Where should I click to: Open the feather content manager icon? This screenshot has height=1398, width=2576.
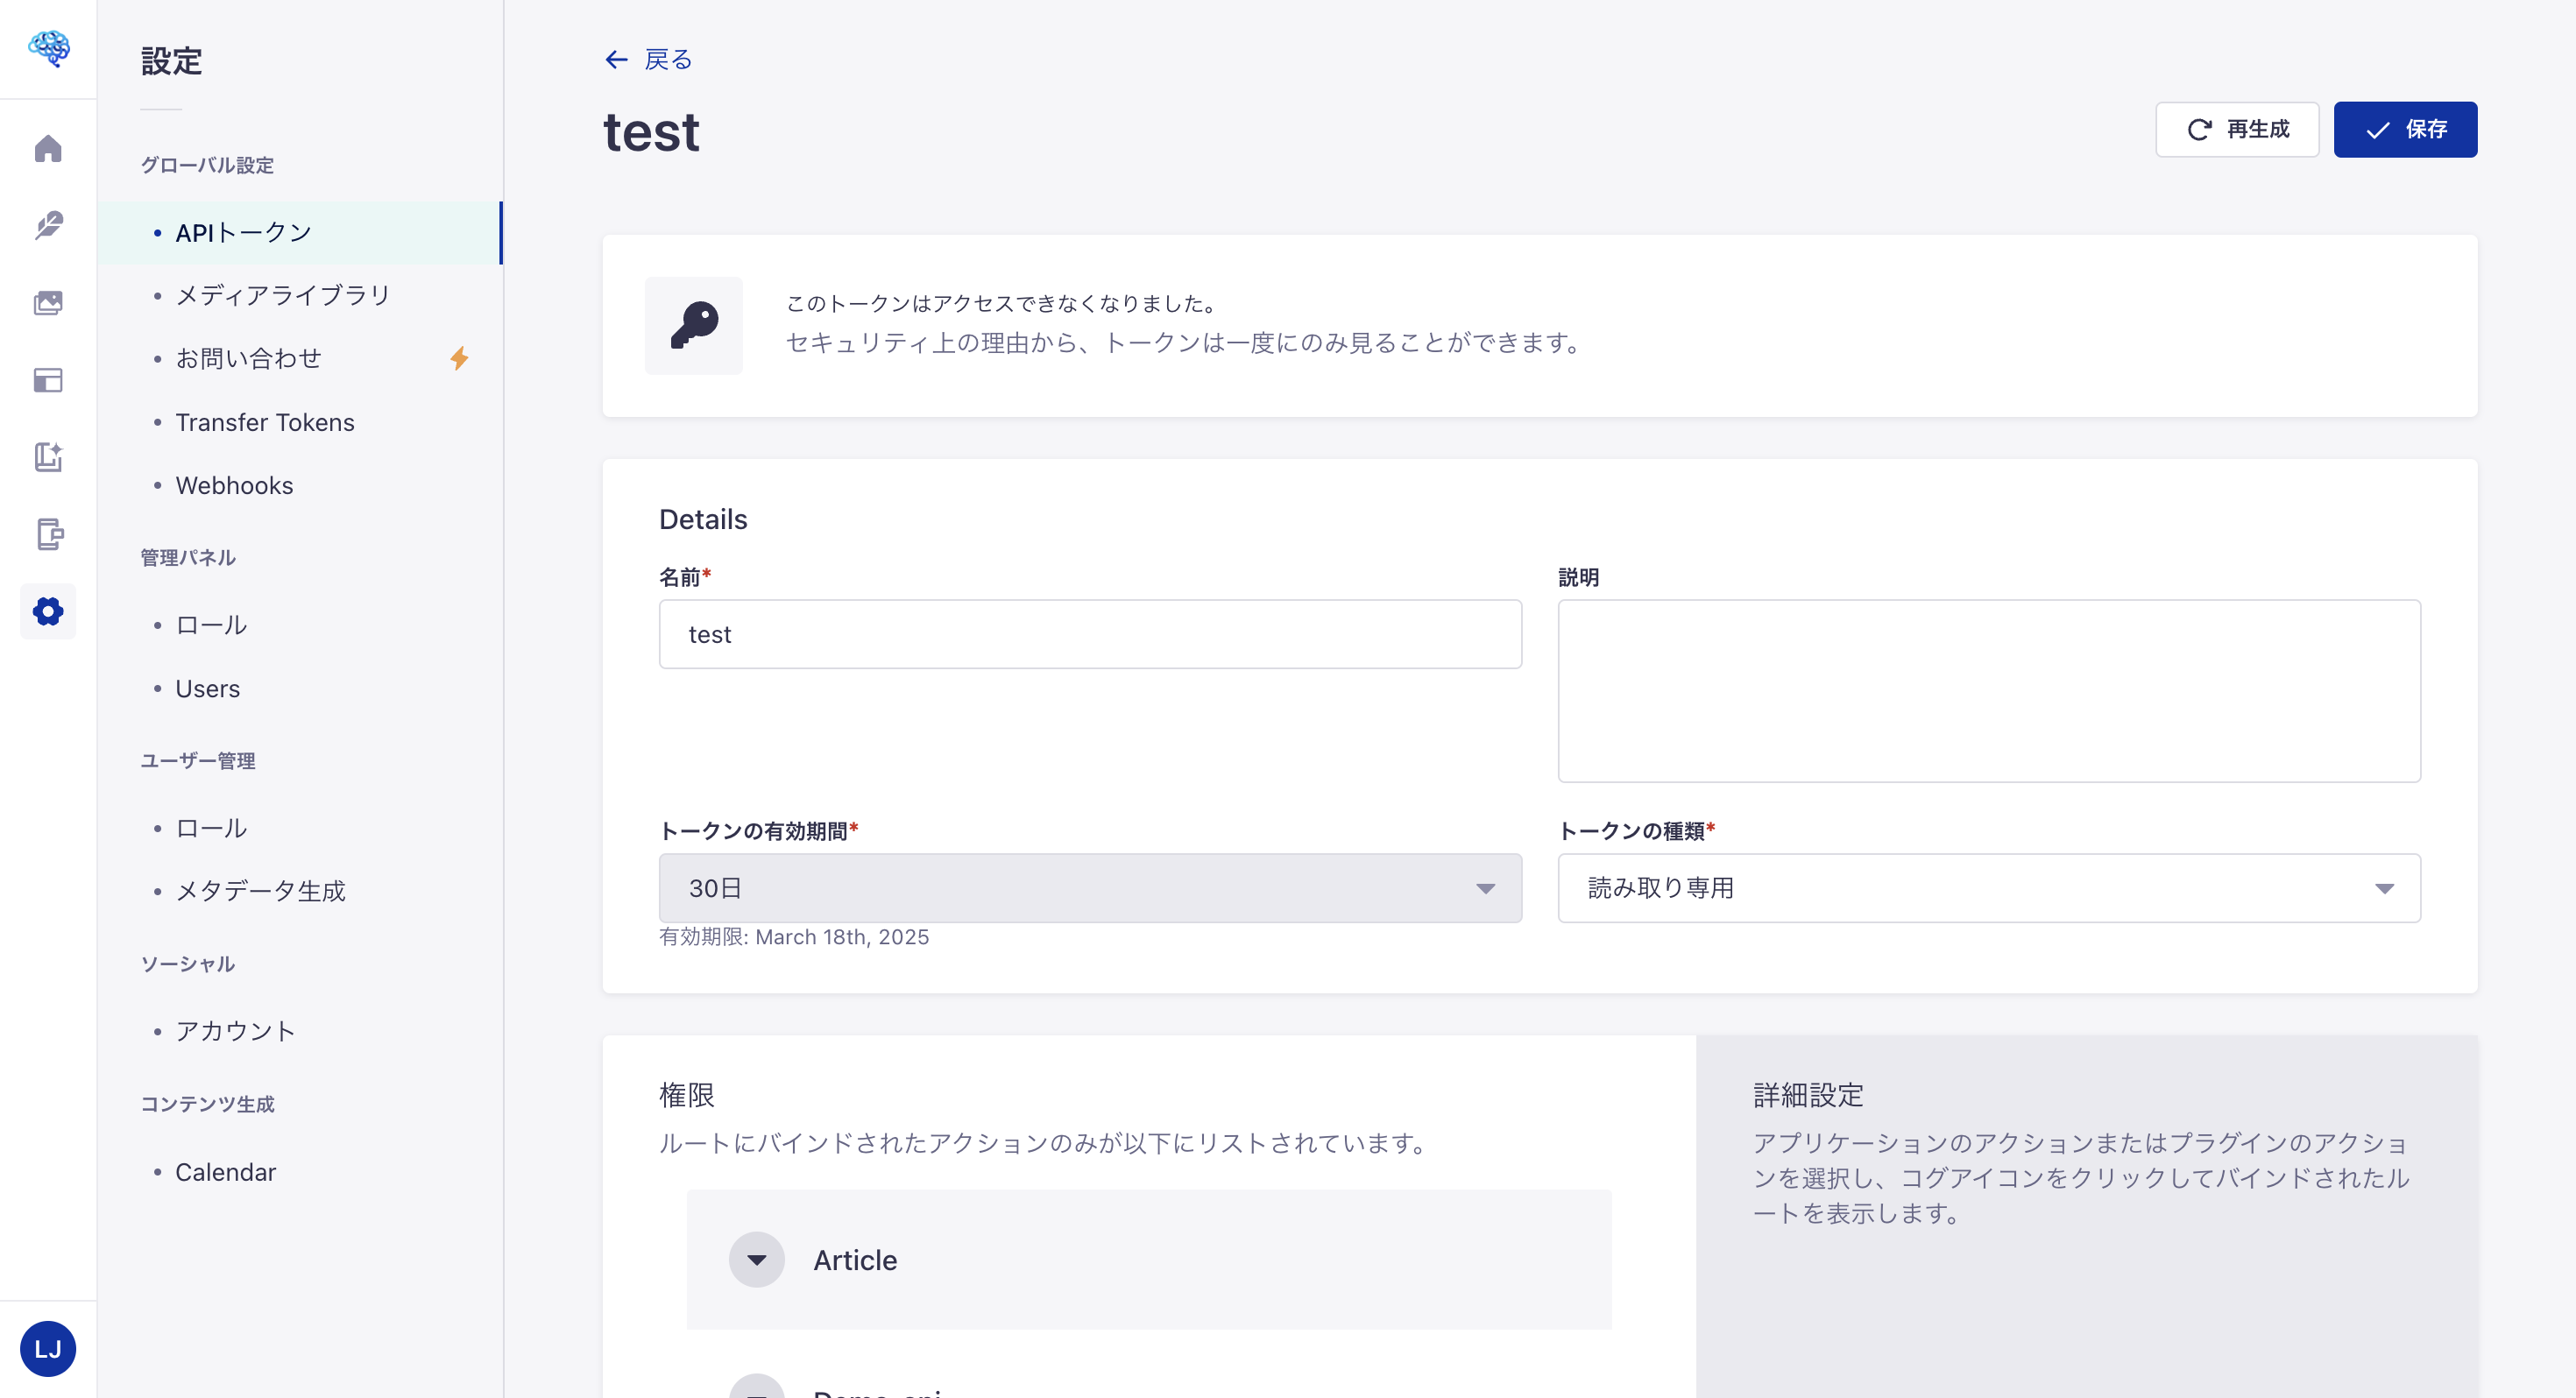tap(48, 225)
